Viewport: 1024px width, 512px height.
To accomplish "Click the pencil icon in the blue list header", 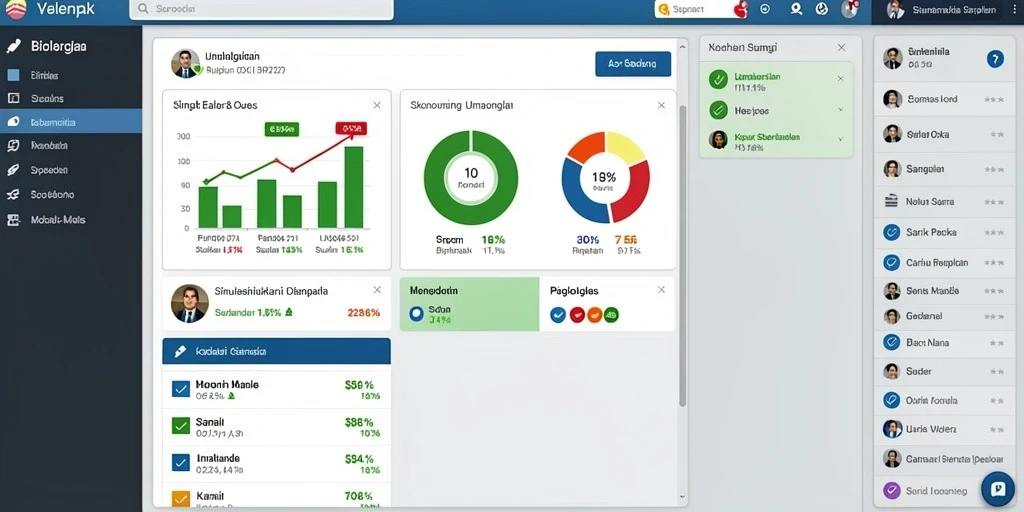I will (x=180, y=351).
